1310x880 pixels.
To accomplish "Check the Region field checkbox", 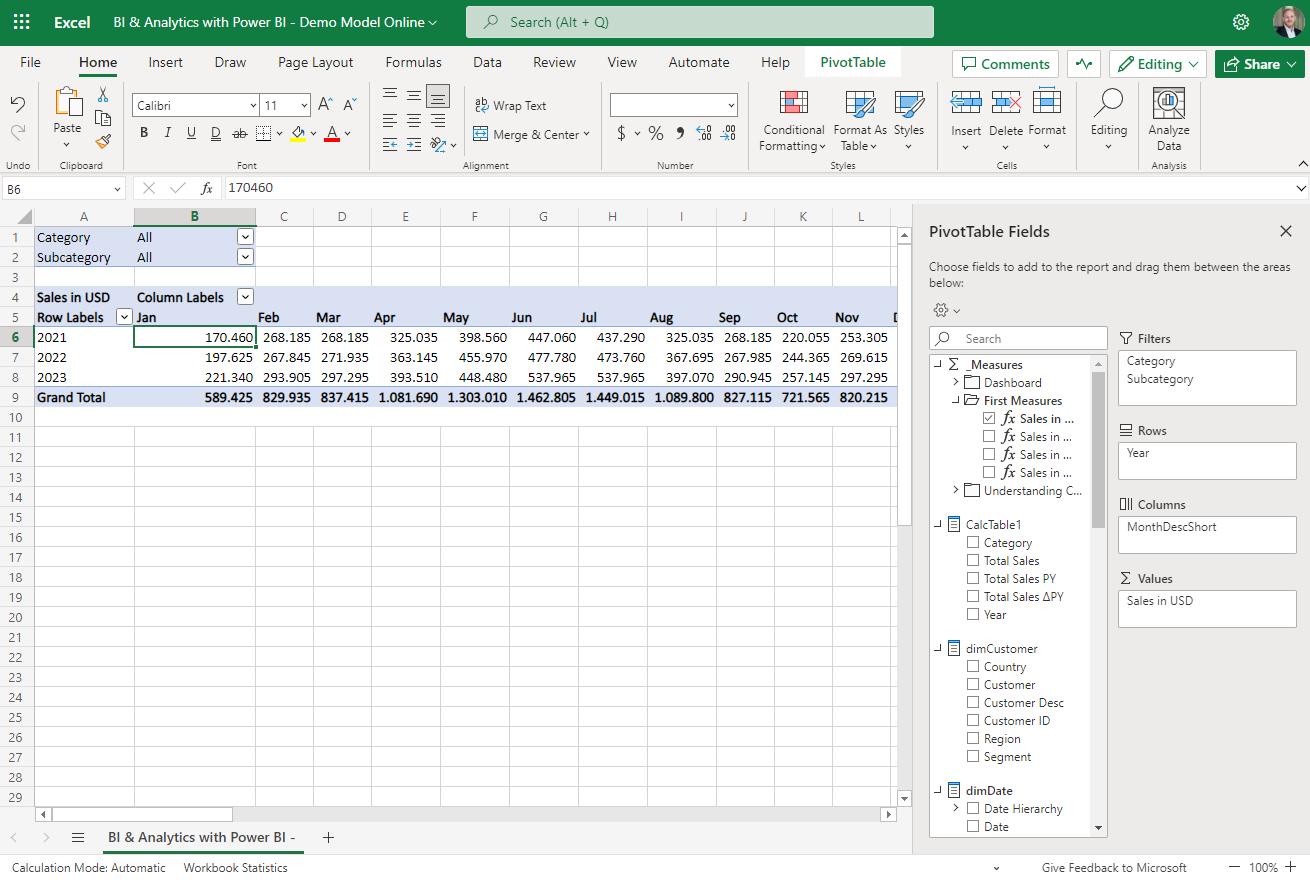I will [x=973, y=739].
